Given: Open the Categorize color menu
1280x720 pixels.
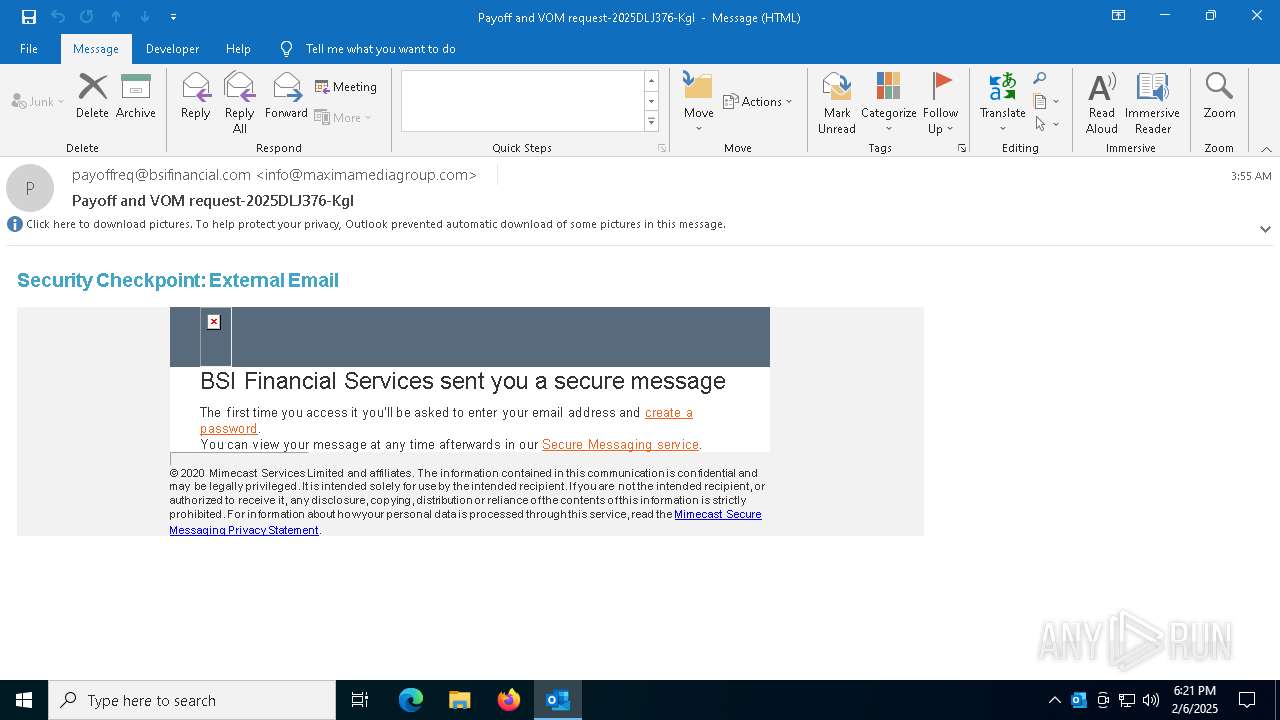Looking at the screenshot, I should [x=889, y=103].
